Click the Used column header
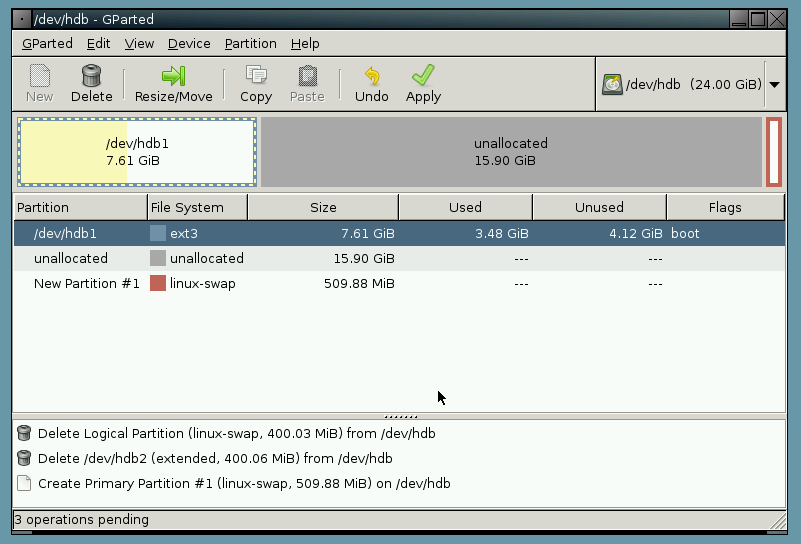 point(465,207)
